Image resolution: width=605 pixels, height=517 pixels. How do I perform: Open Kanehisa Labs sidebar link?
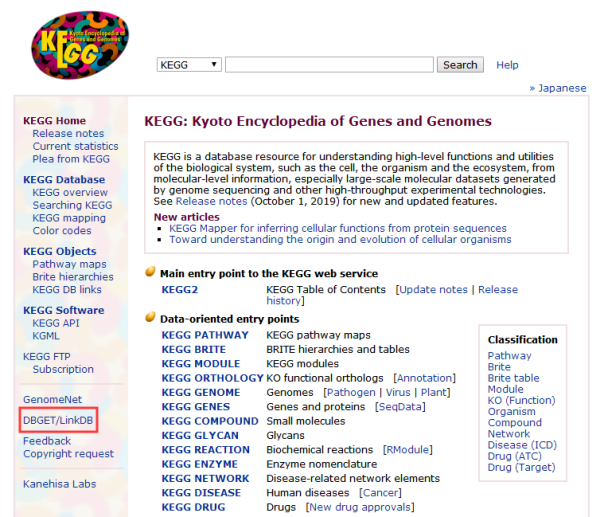point(59,484)
